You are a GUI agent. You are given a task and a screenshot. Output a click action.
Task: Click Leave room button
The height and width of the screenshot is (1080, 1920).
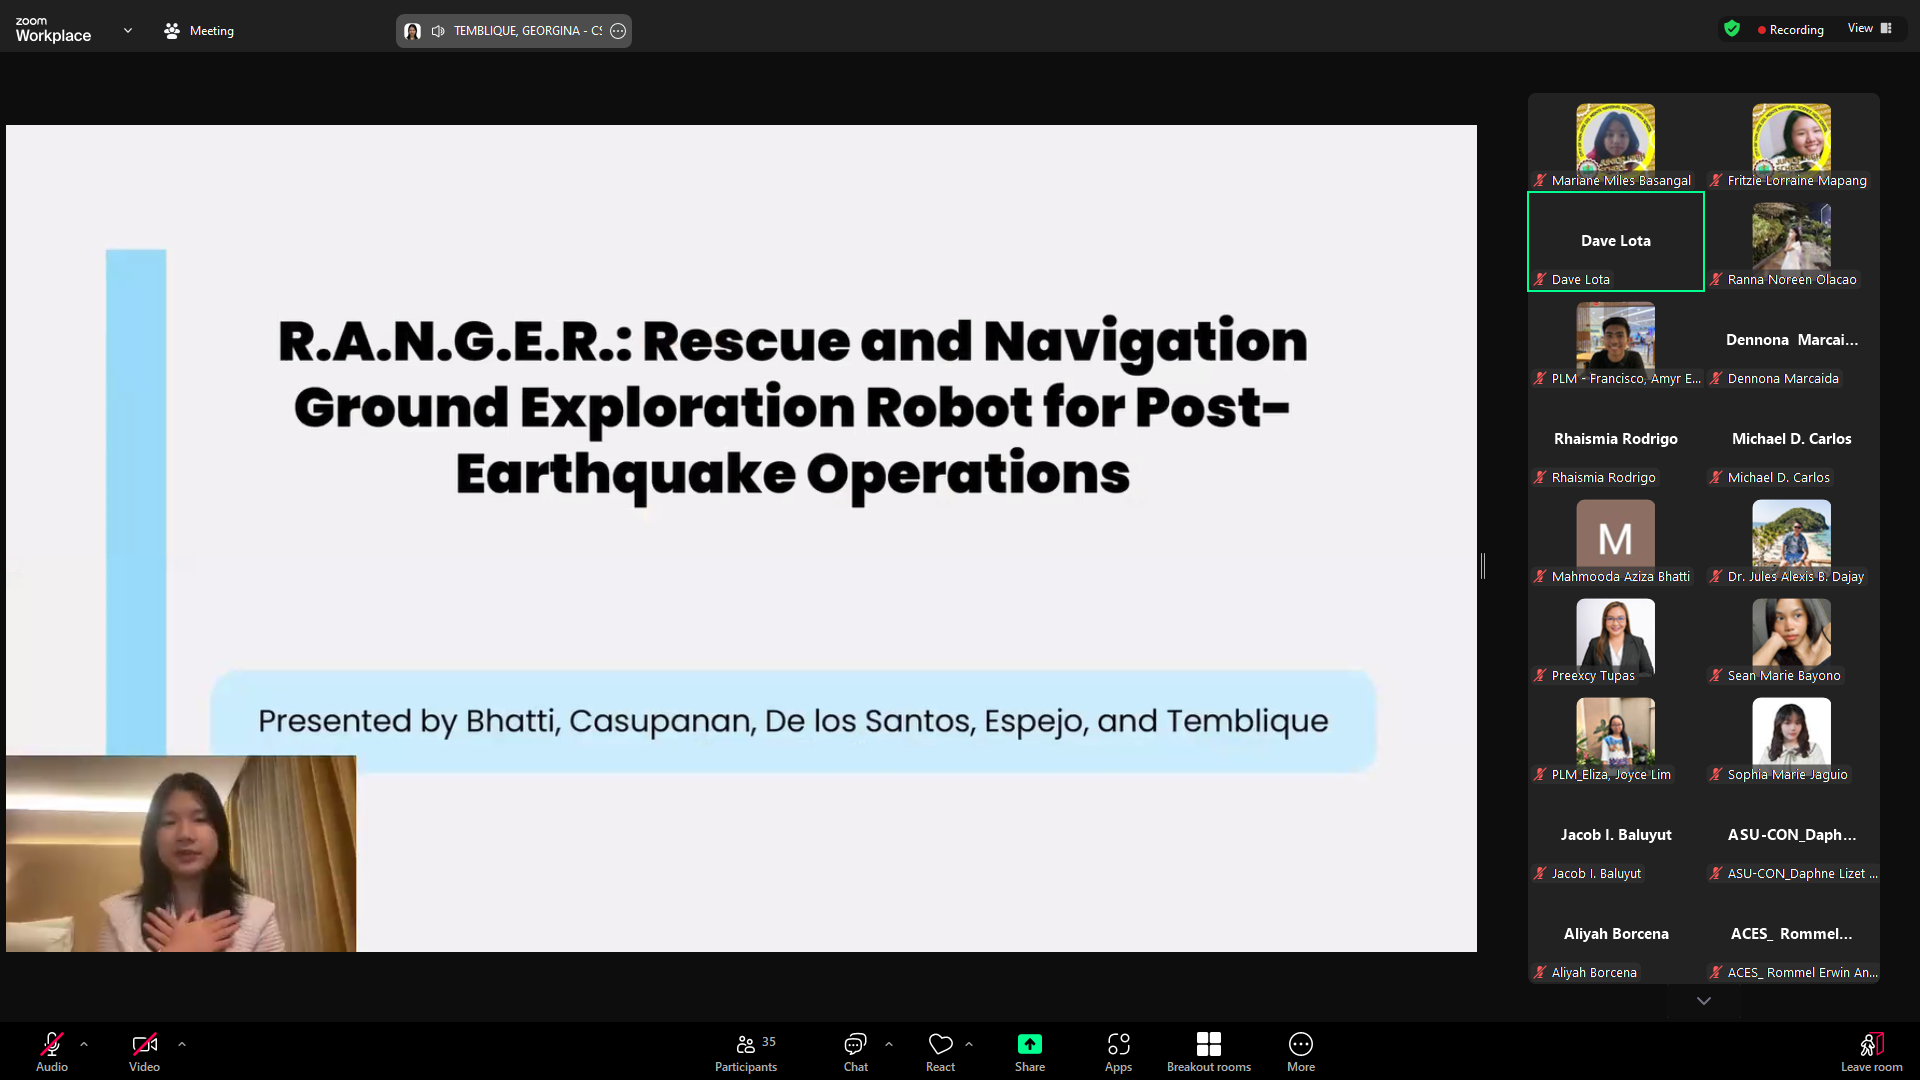pos(1871,1052)
